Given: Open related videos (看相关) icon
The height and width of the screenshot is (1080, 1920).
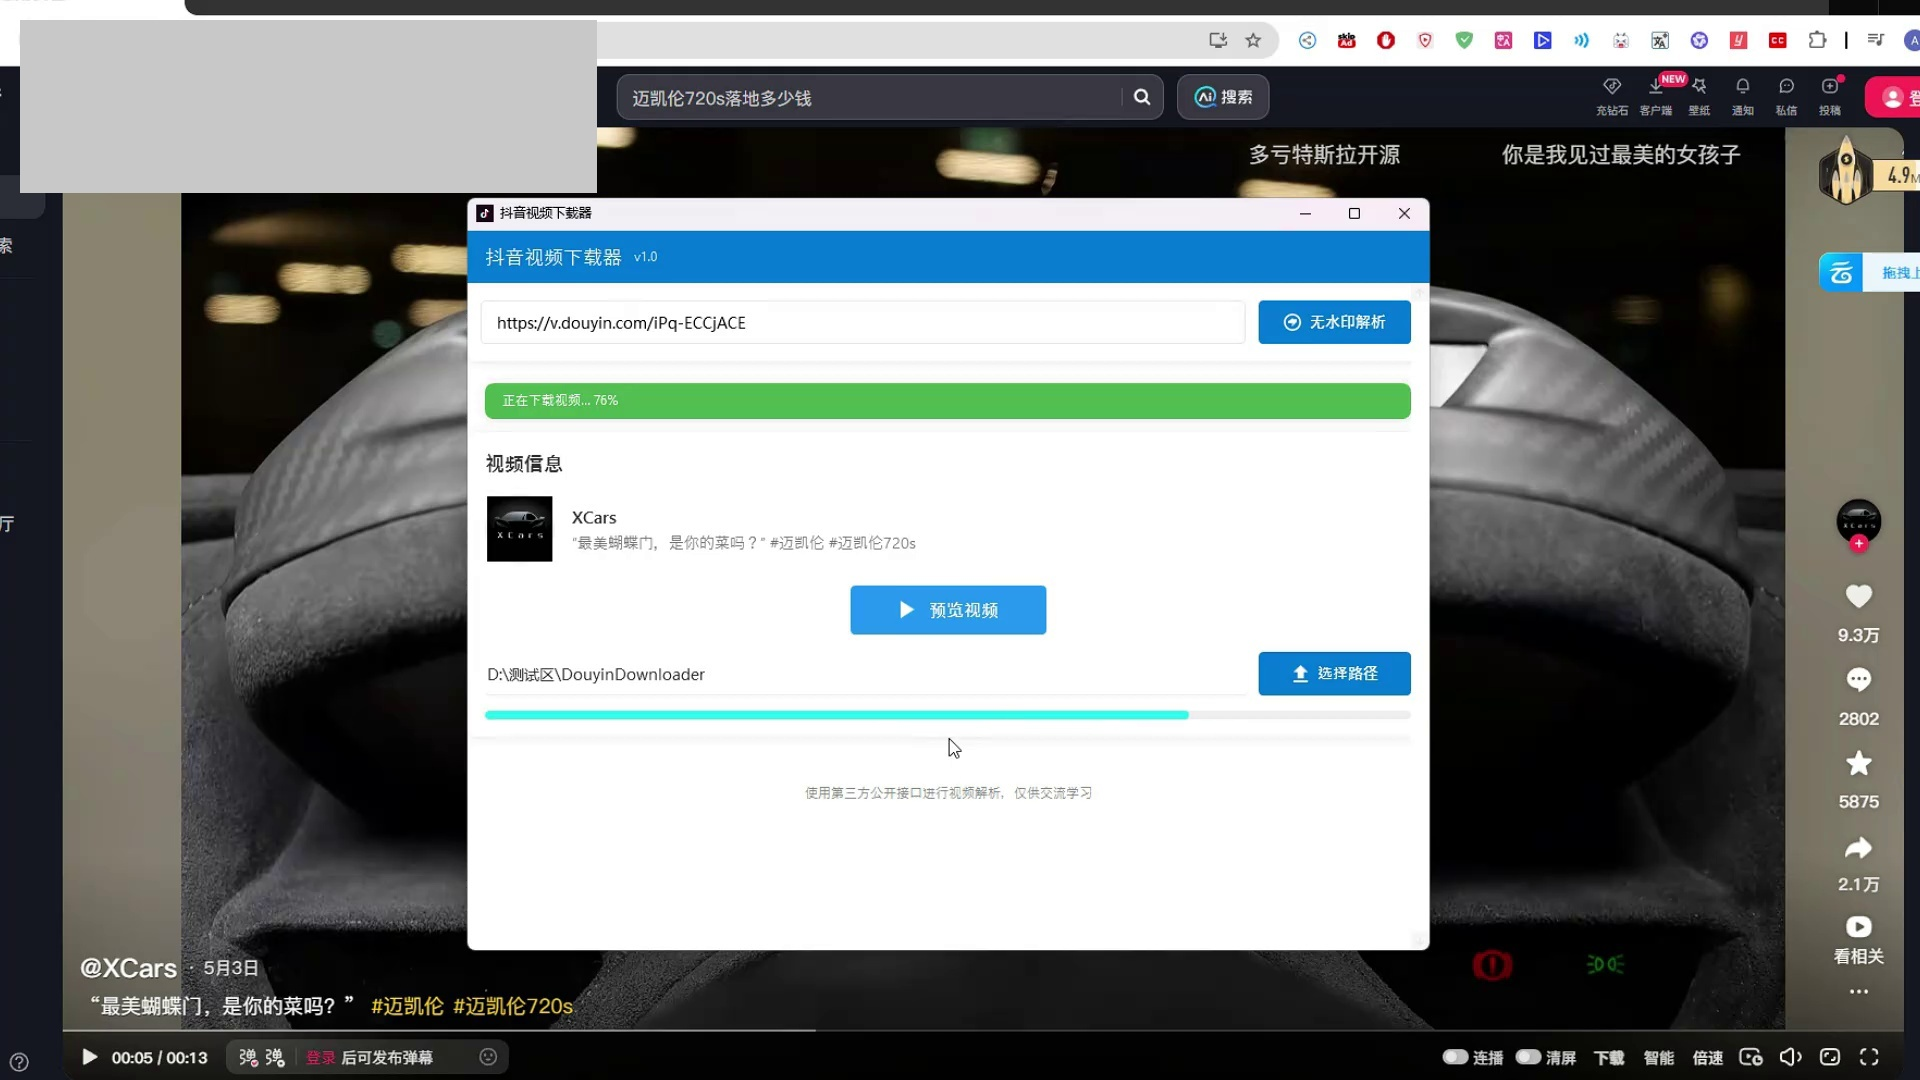Looking at the screenshot, I should click(x=1858, y=927).
